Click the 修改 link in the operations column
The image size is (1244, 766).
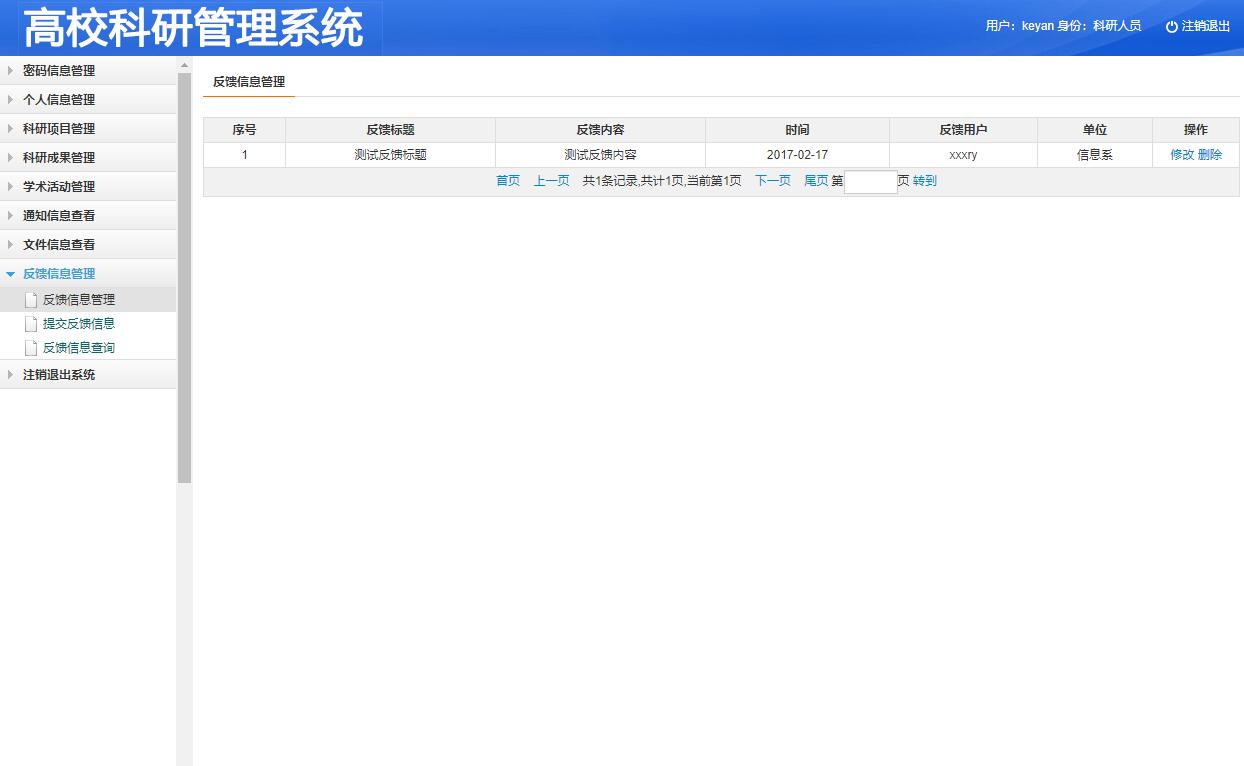click(x=1181, y=155)
